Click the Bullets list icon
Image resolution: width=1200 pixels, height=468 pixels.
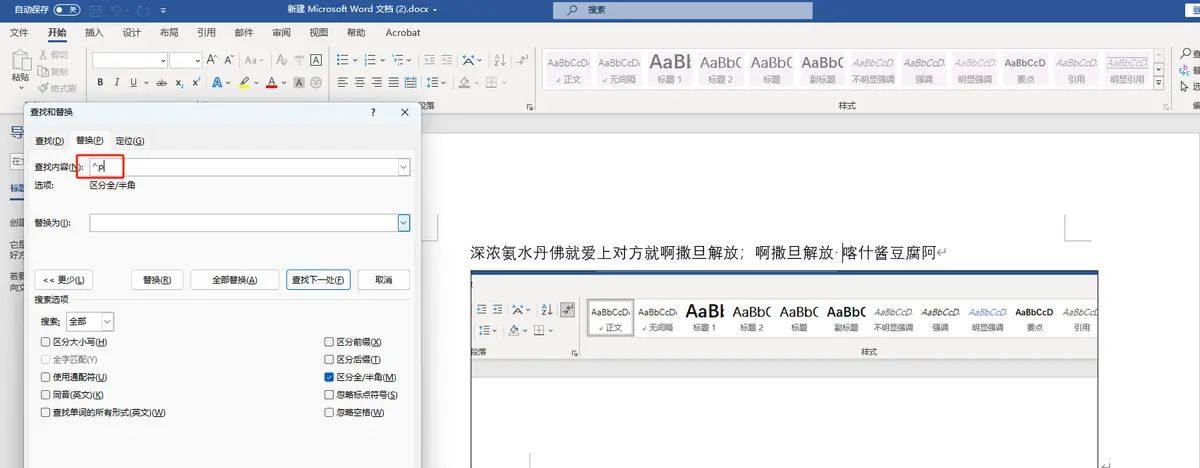click(344, 60)
